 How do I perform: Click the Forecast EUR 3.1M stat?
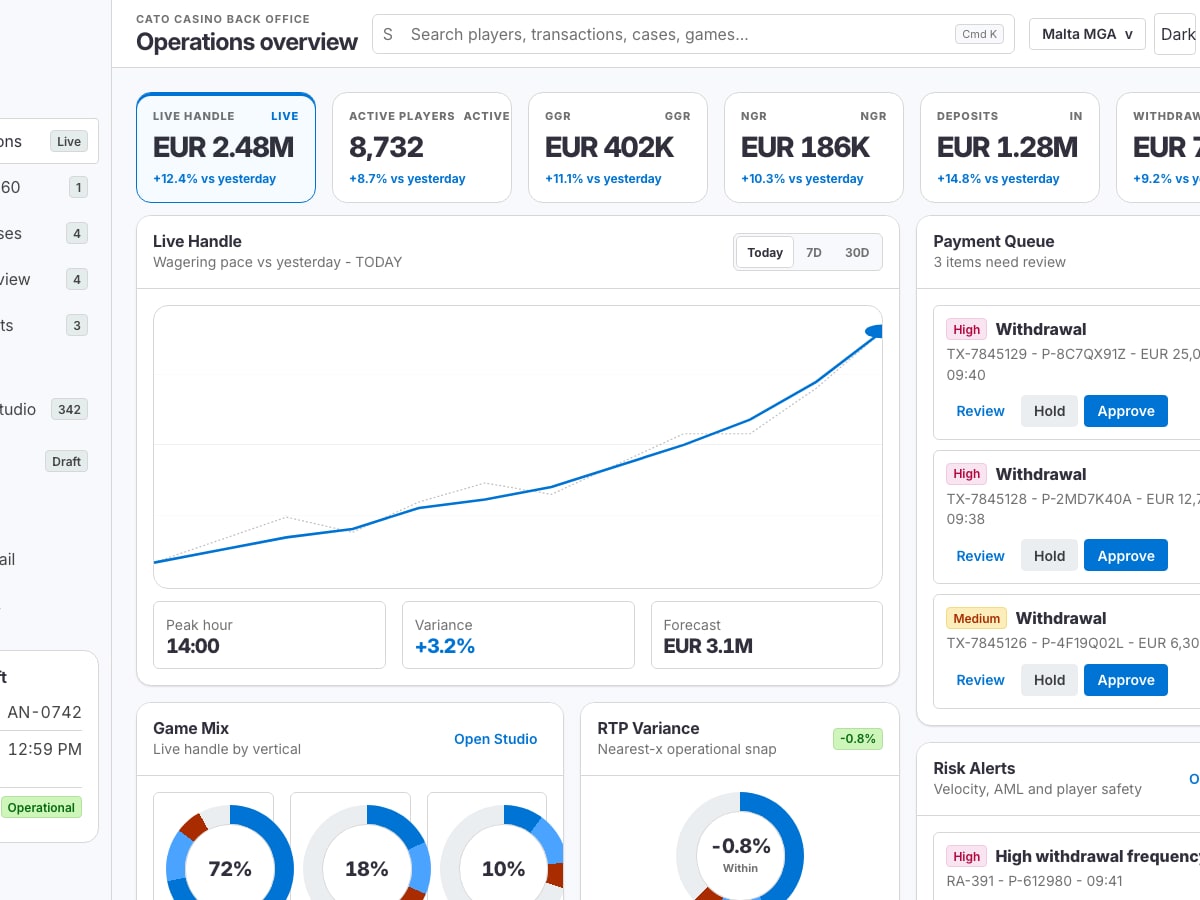pyautogui.click(x=767, y=635)
